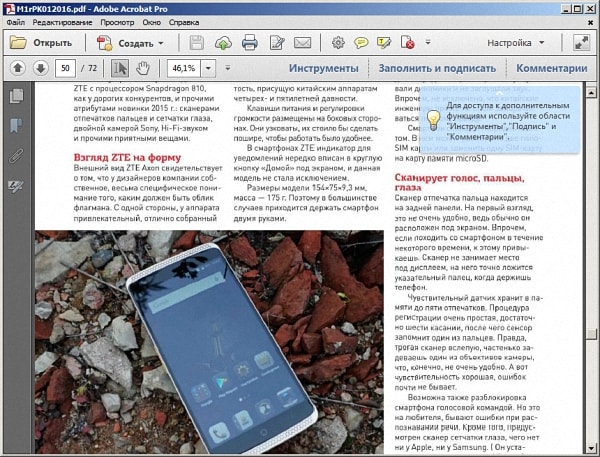
Task: Select the text selection cursor tool
Action: [120, 68]
